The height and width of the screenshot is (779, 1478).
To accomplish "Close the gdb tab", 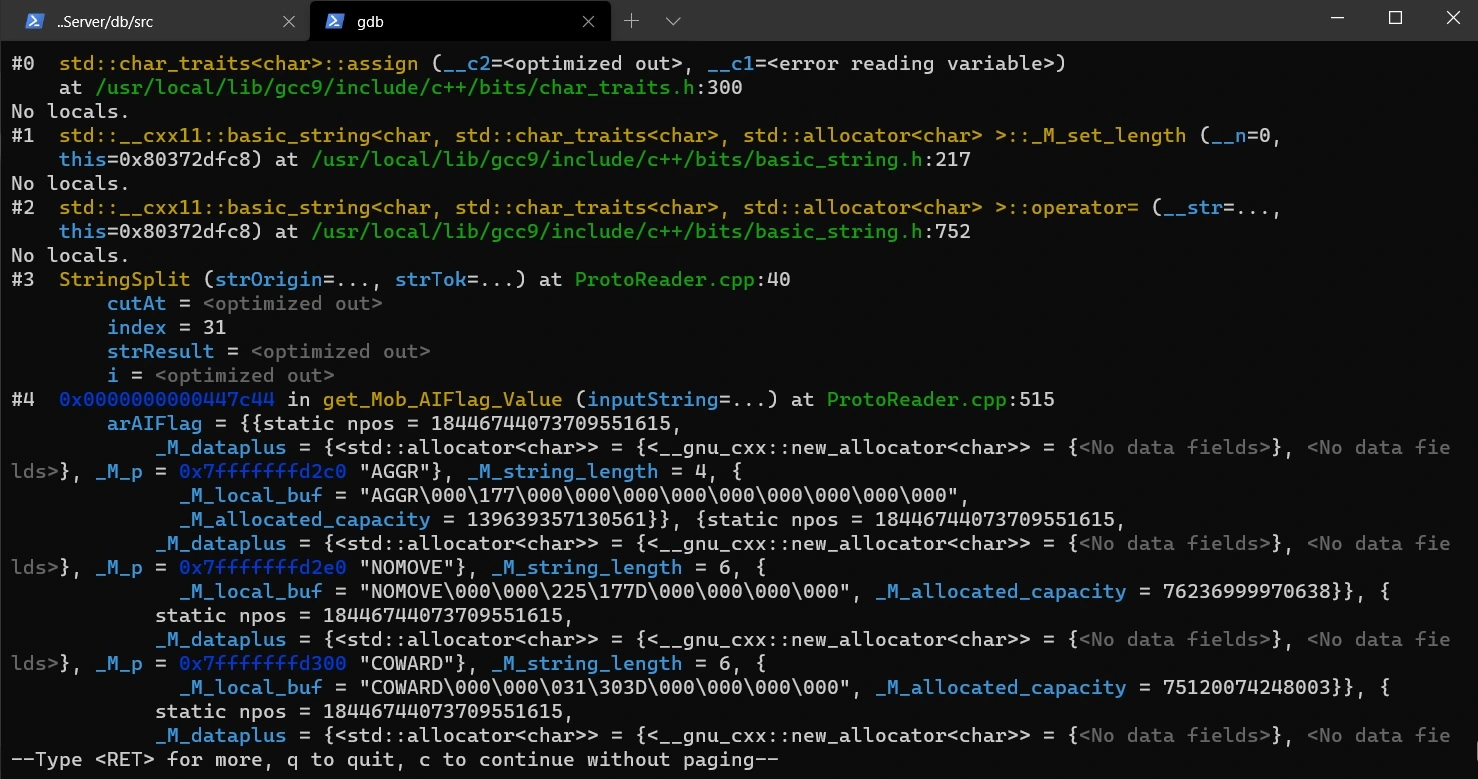I will (x=591, y=21).
